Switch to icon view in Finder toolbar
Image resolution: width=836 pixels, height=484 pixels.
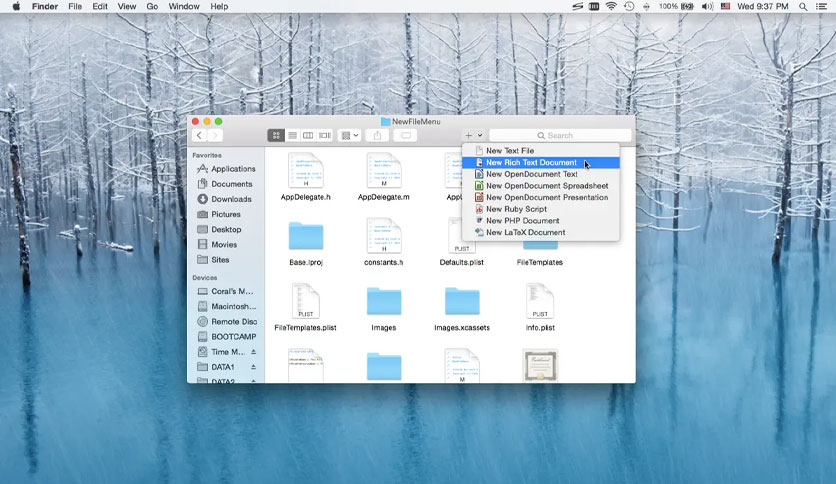click(276, 135)
